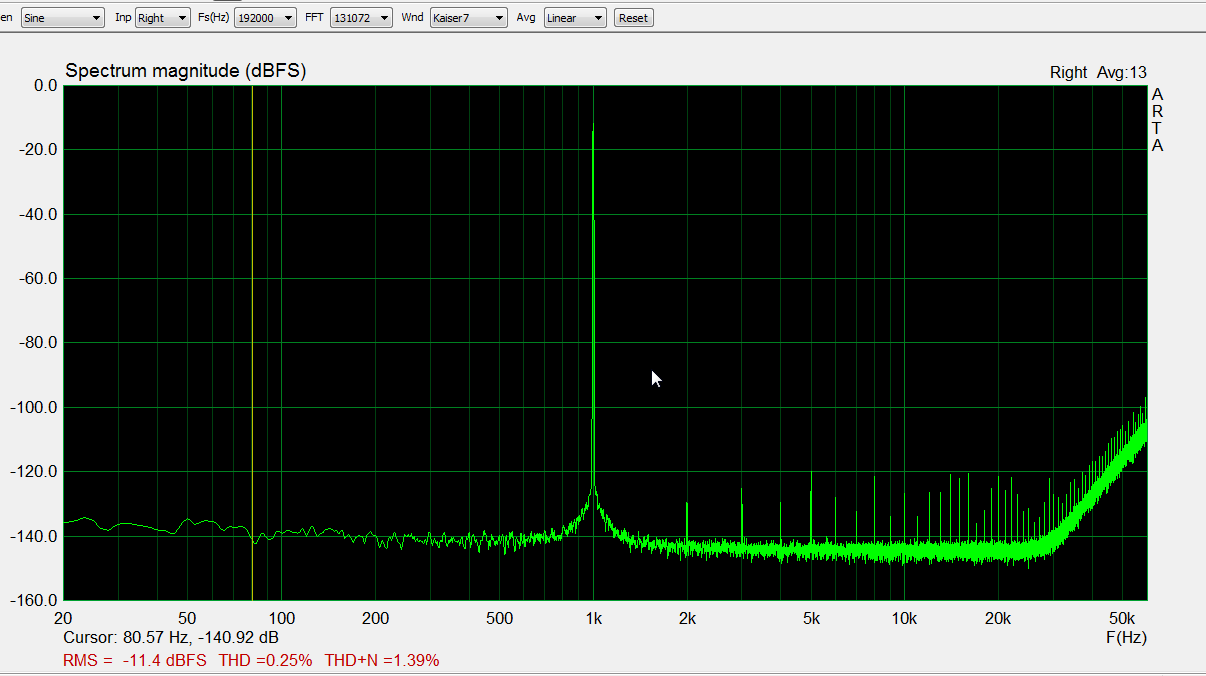Click the '-100.0' y-axis label

coord(35,407)
